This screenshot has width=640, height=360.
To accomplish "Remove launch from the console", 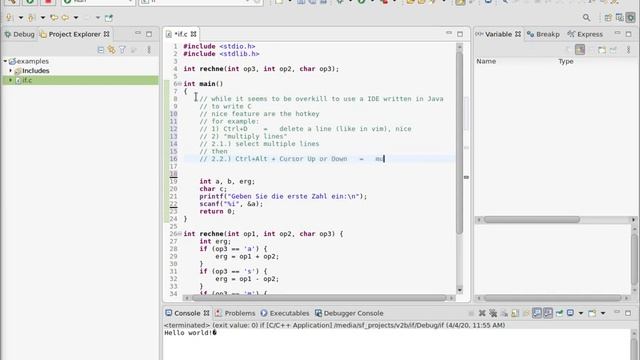I will point(482,313).
